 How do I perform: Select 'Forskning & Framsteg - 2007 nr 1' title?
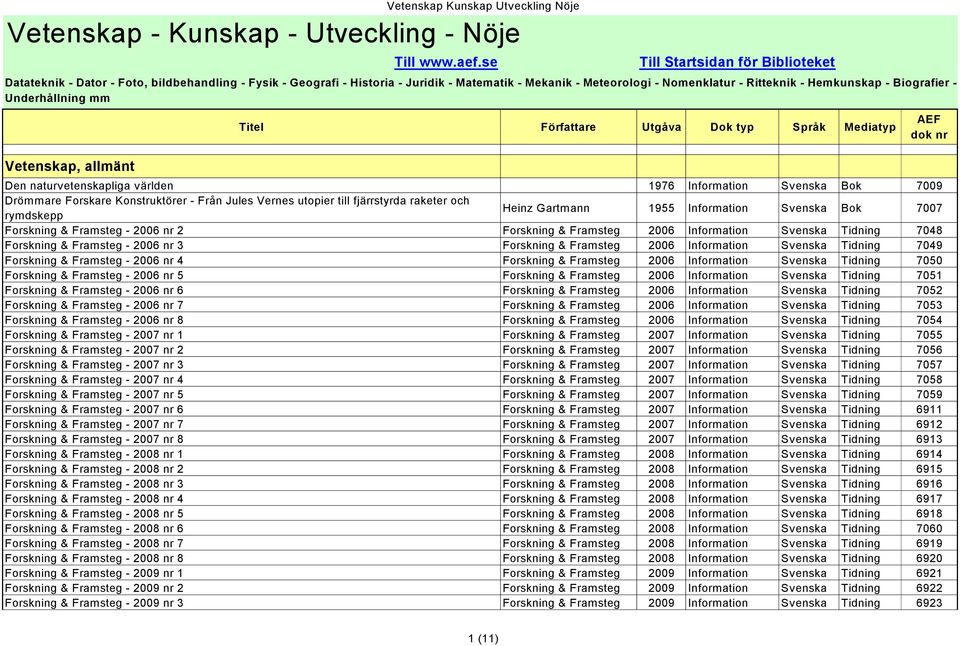(x=94, y=335)
